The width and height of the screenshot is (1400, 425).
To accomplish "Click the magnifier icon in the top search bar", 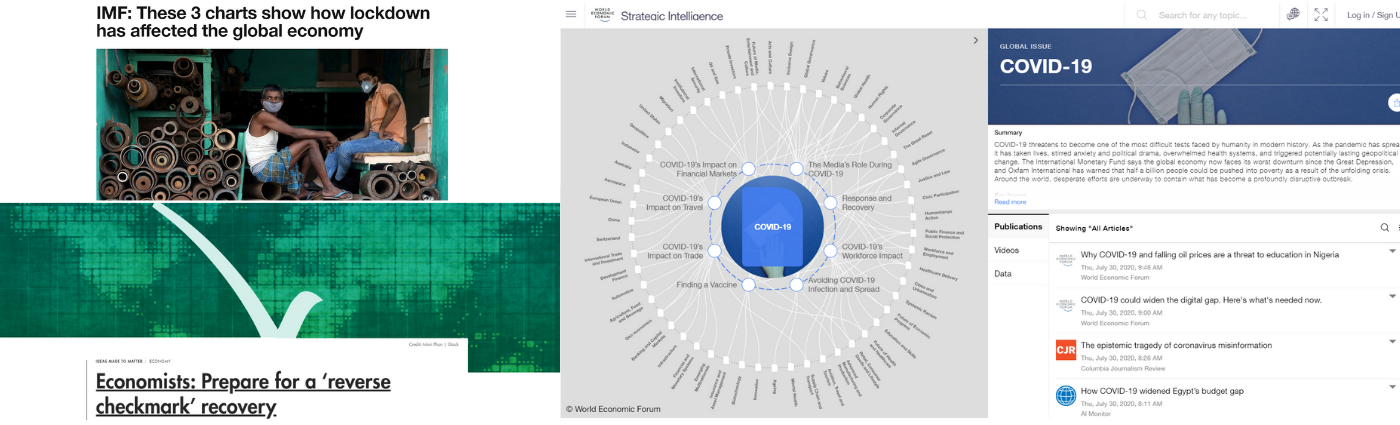I will [1142, 15].
